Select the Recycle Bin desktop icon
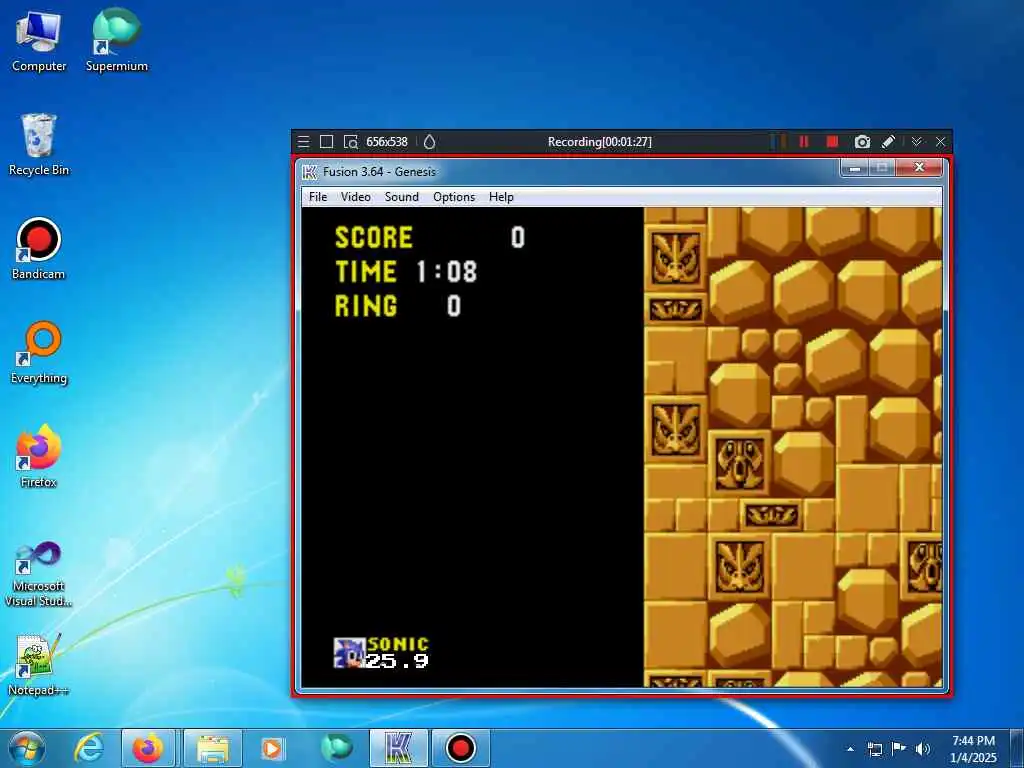 39,145
